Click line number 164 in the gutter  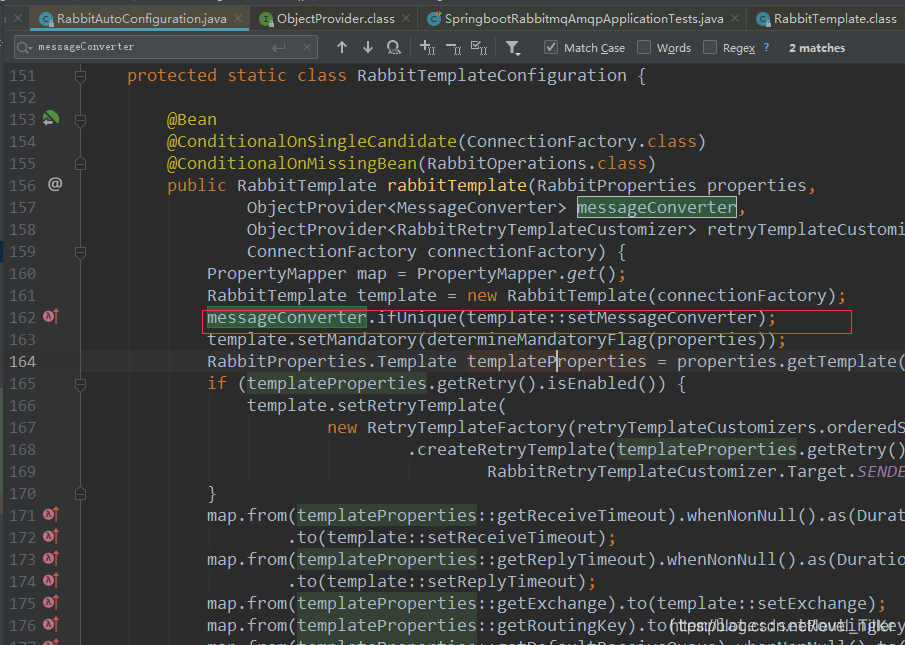[x=23, y=362]
